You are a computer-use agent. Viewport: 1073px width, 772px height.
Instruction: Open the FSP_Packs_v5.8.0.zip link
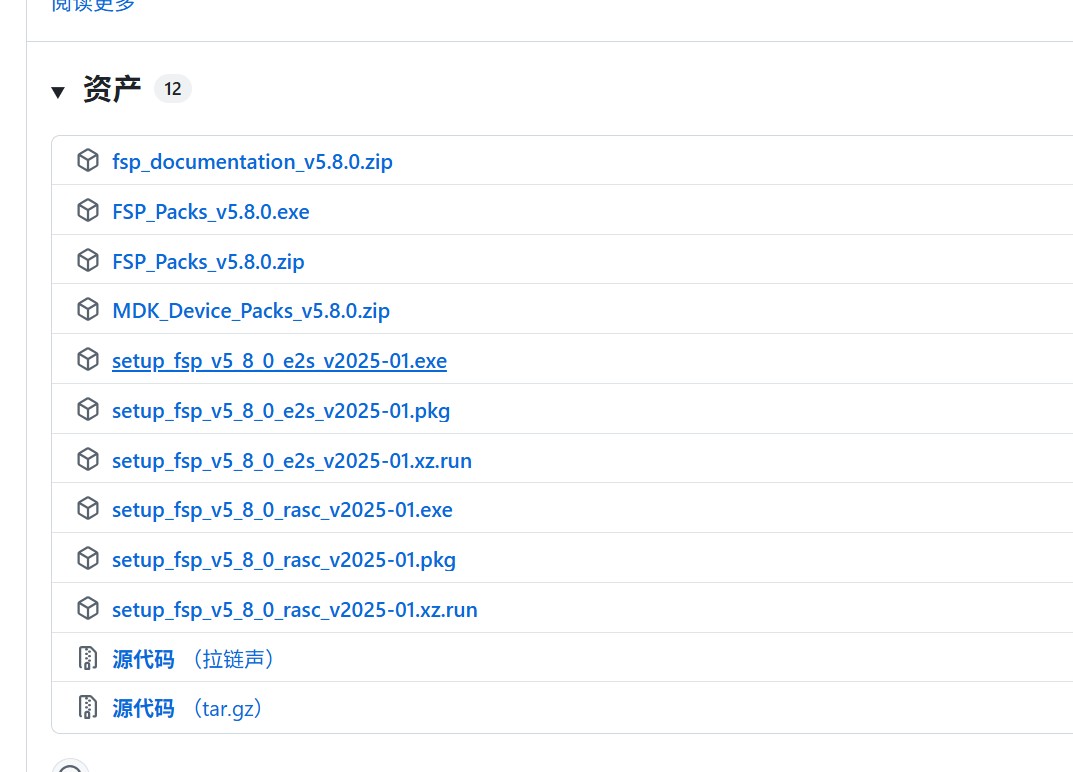[x=208, y=261]
